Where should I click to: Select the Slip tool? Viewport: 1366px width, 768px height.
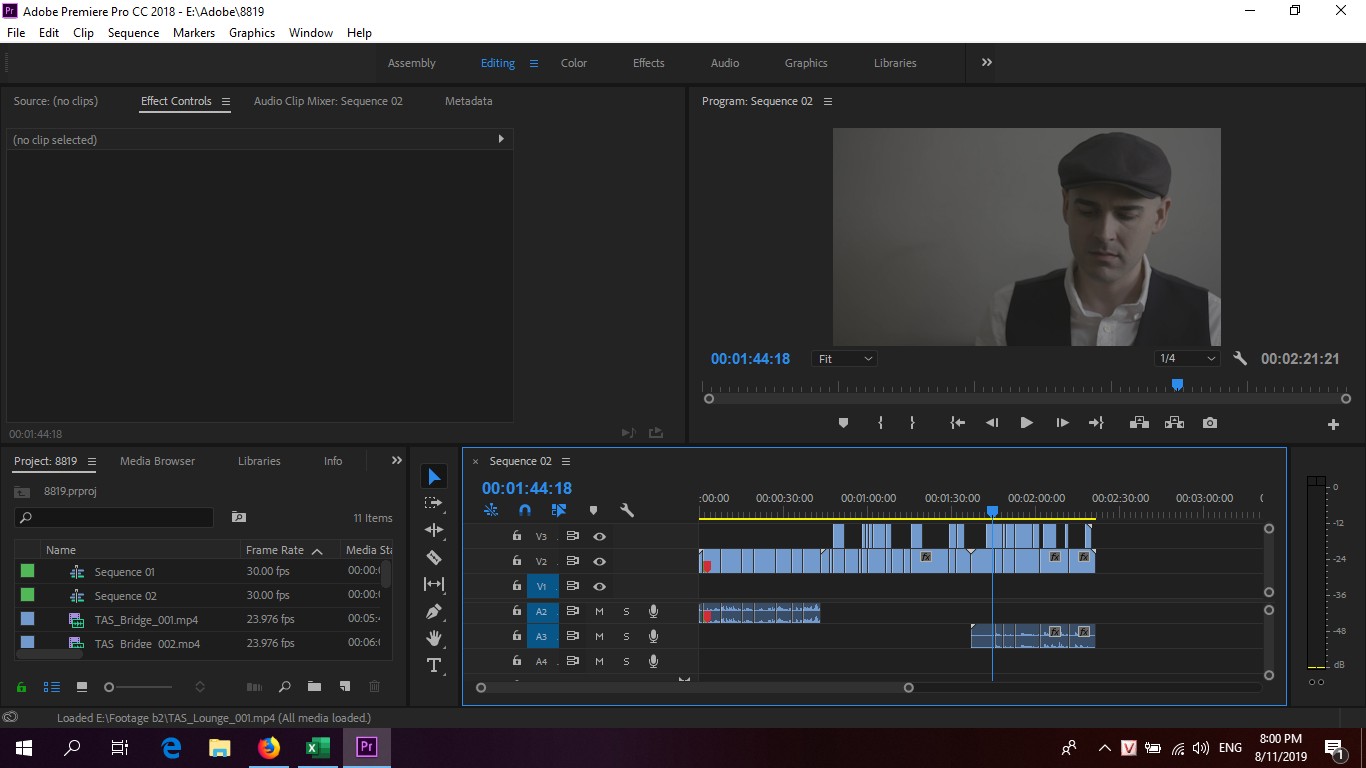[434, 584]
